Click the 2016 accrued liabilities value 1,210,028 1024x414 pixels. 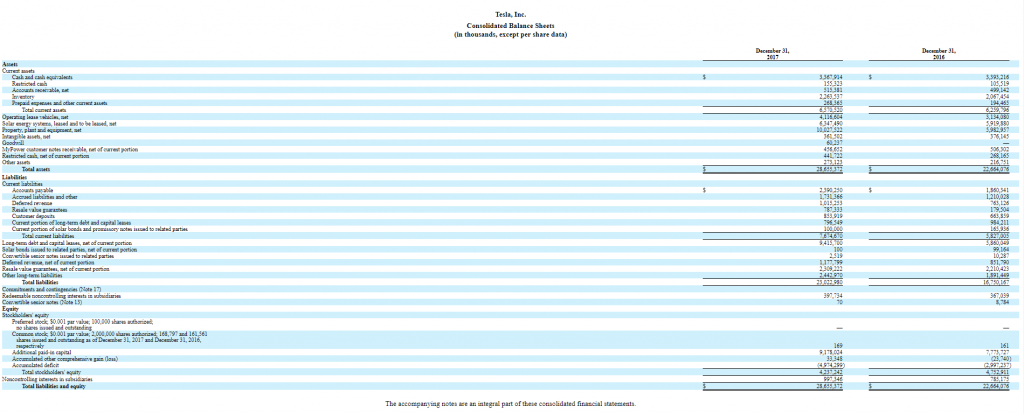997,196
